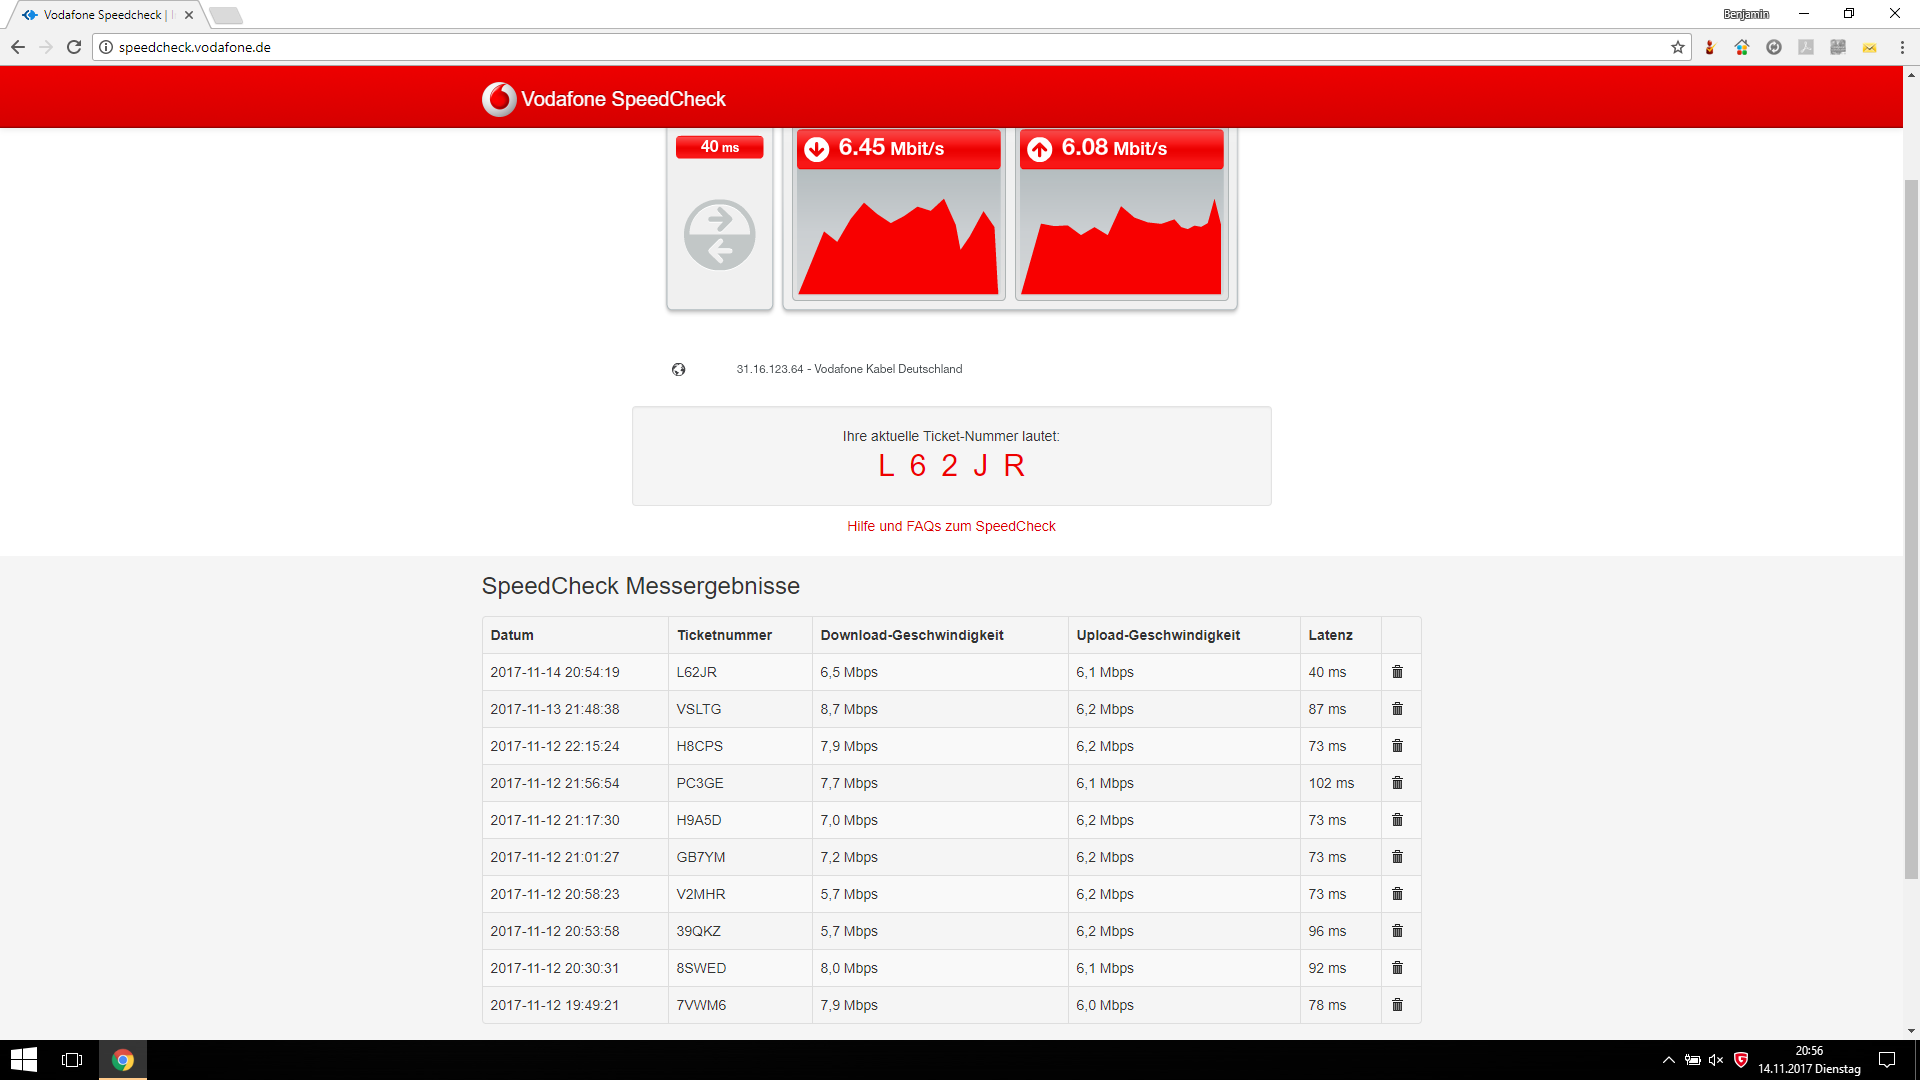The image size is (1920, 1080).
Task: Expand hidden icons in the system tray
Action: point(1668,1060)
